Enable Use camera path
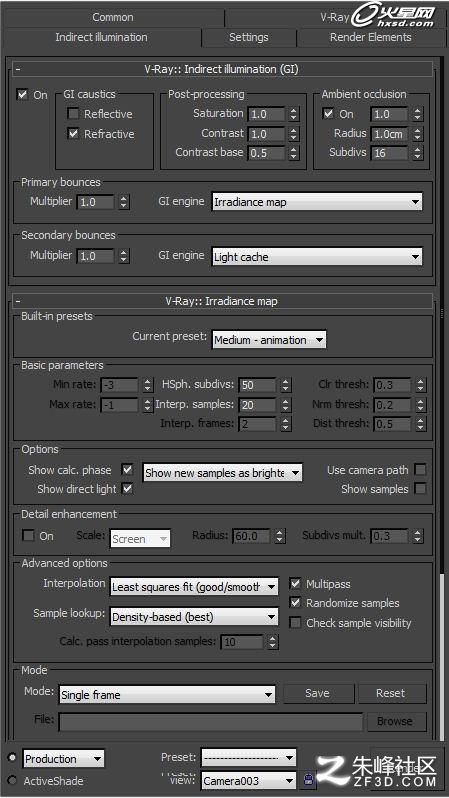 coord(420,469)
